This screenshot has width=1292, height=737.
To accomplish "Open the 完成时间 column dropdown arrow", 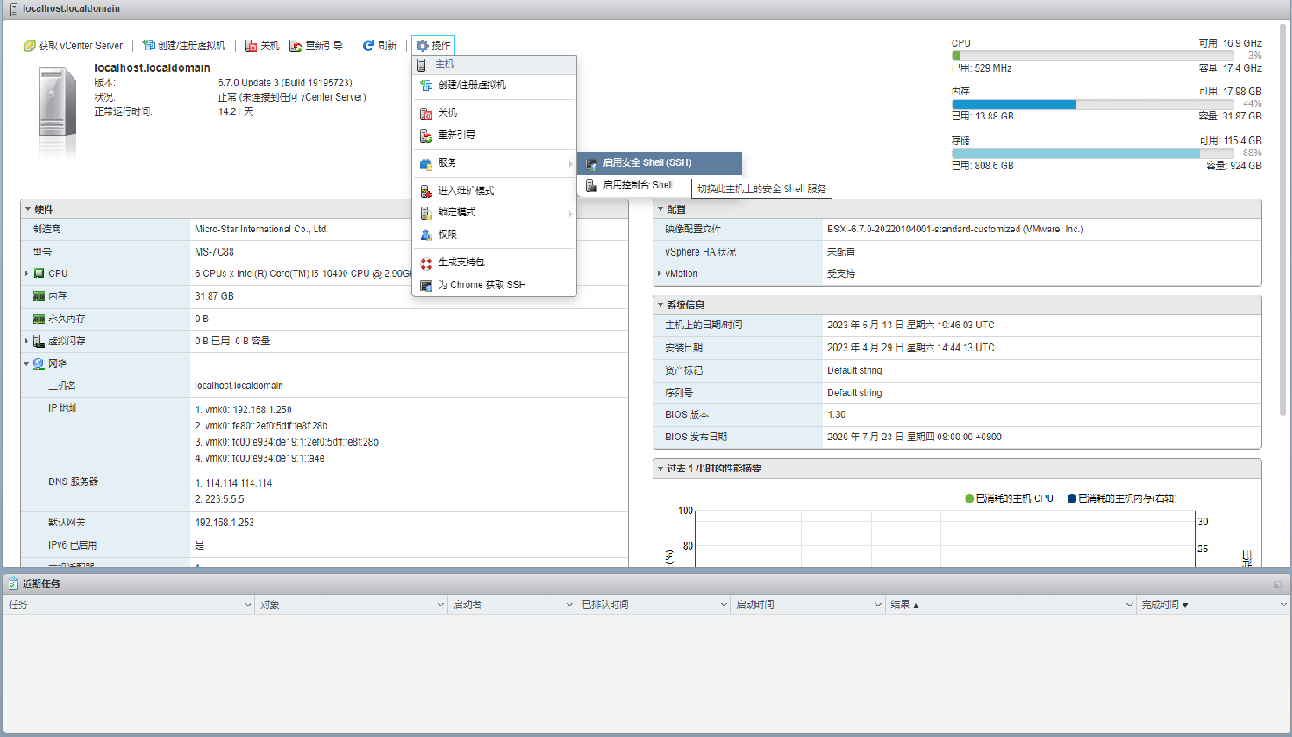I will point(1284,605).
